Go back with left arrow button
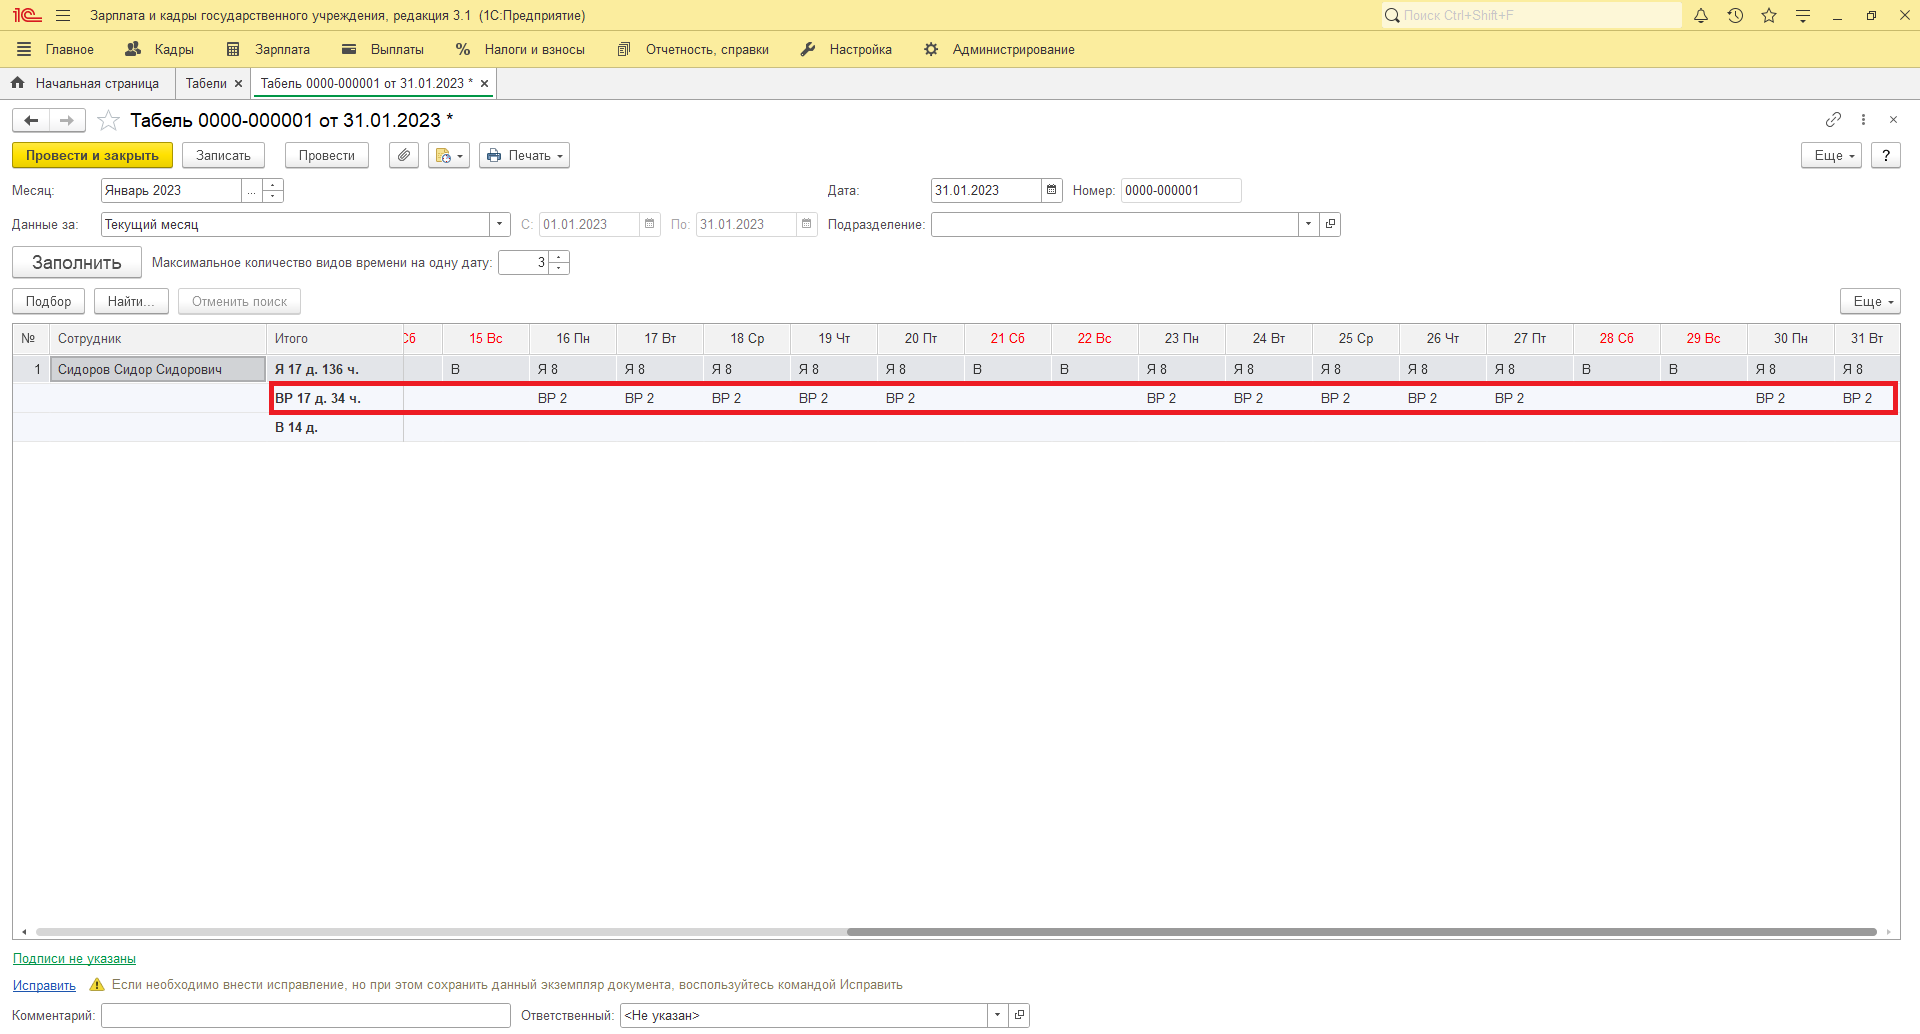 point(31,121)
